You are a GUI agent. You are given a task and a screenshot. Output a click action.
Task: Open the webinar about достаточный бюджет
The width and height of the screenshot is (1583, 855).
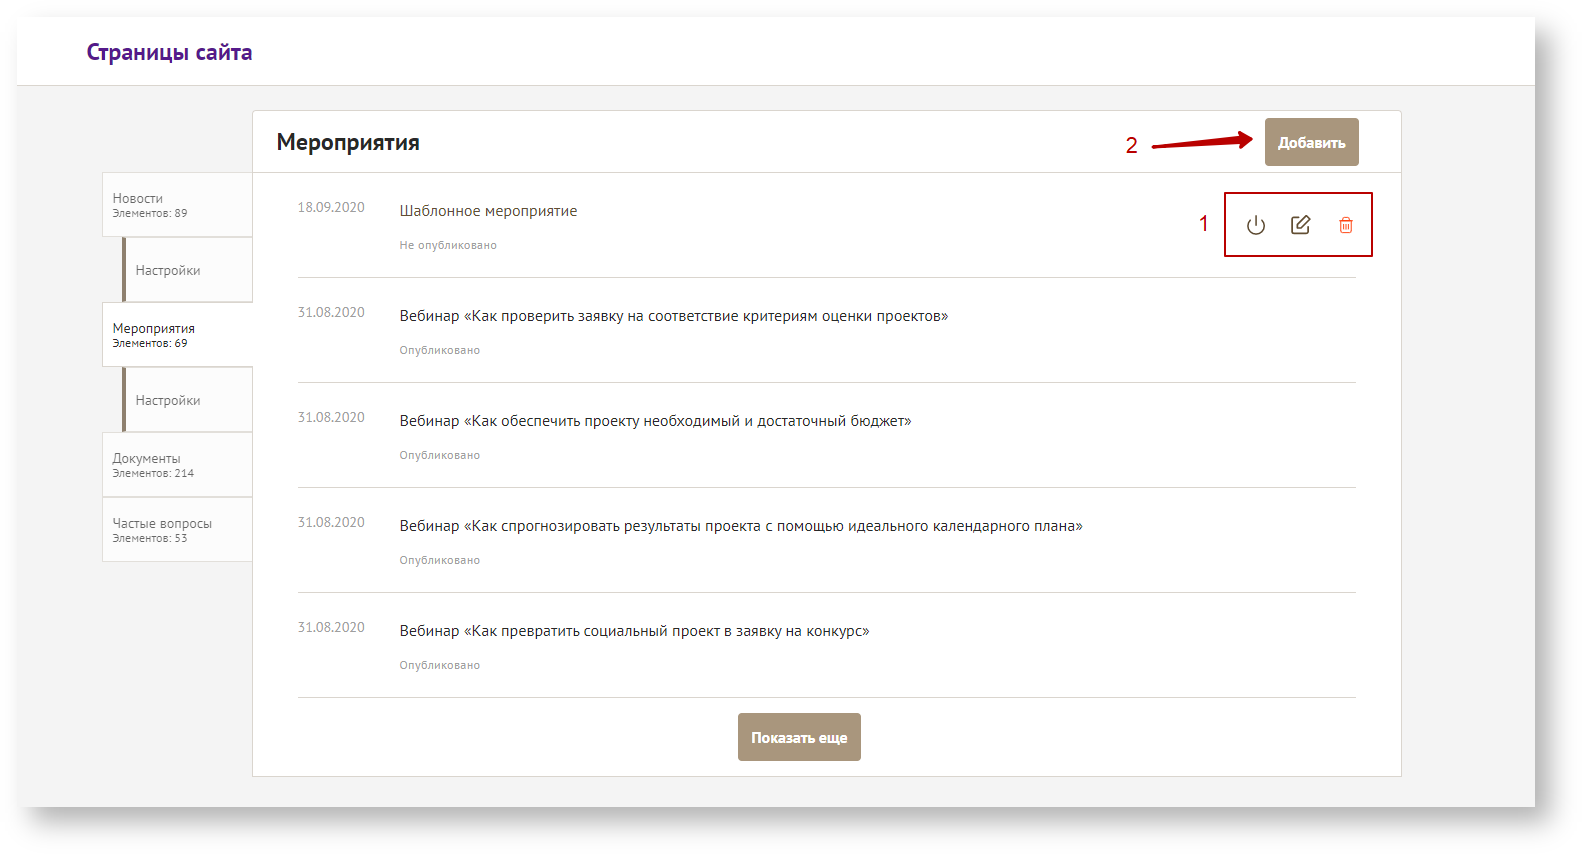pos(655,421)
